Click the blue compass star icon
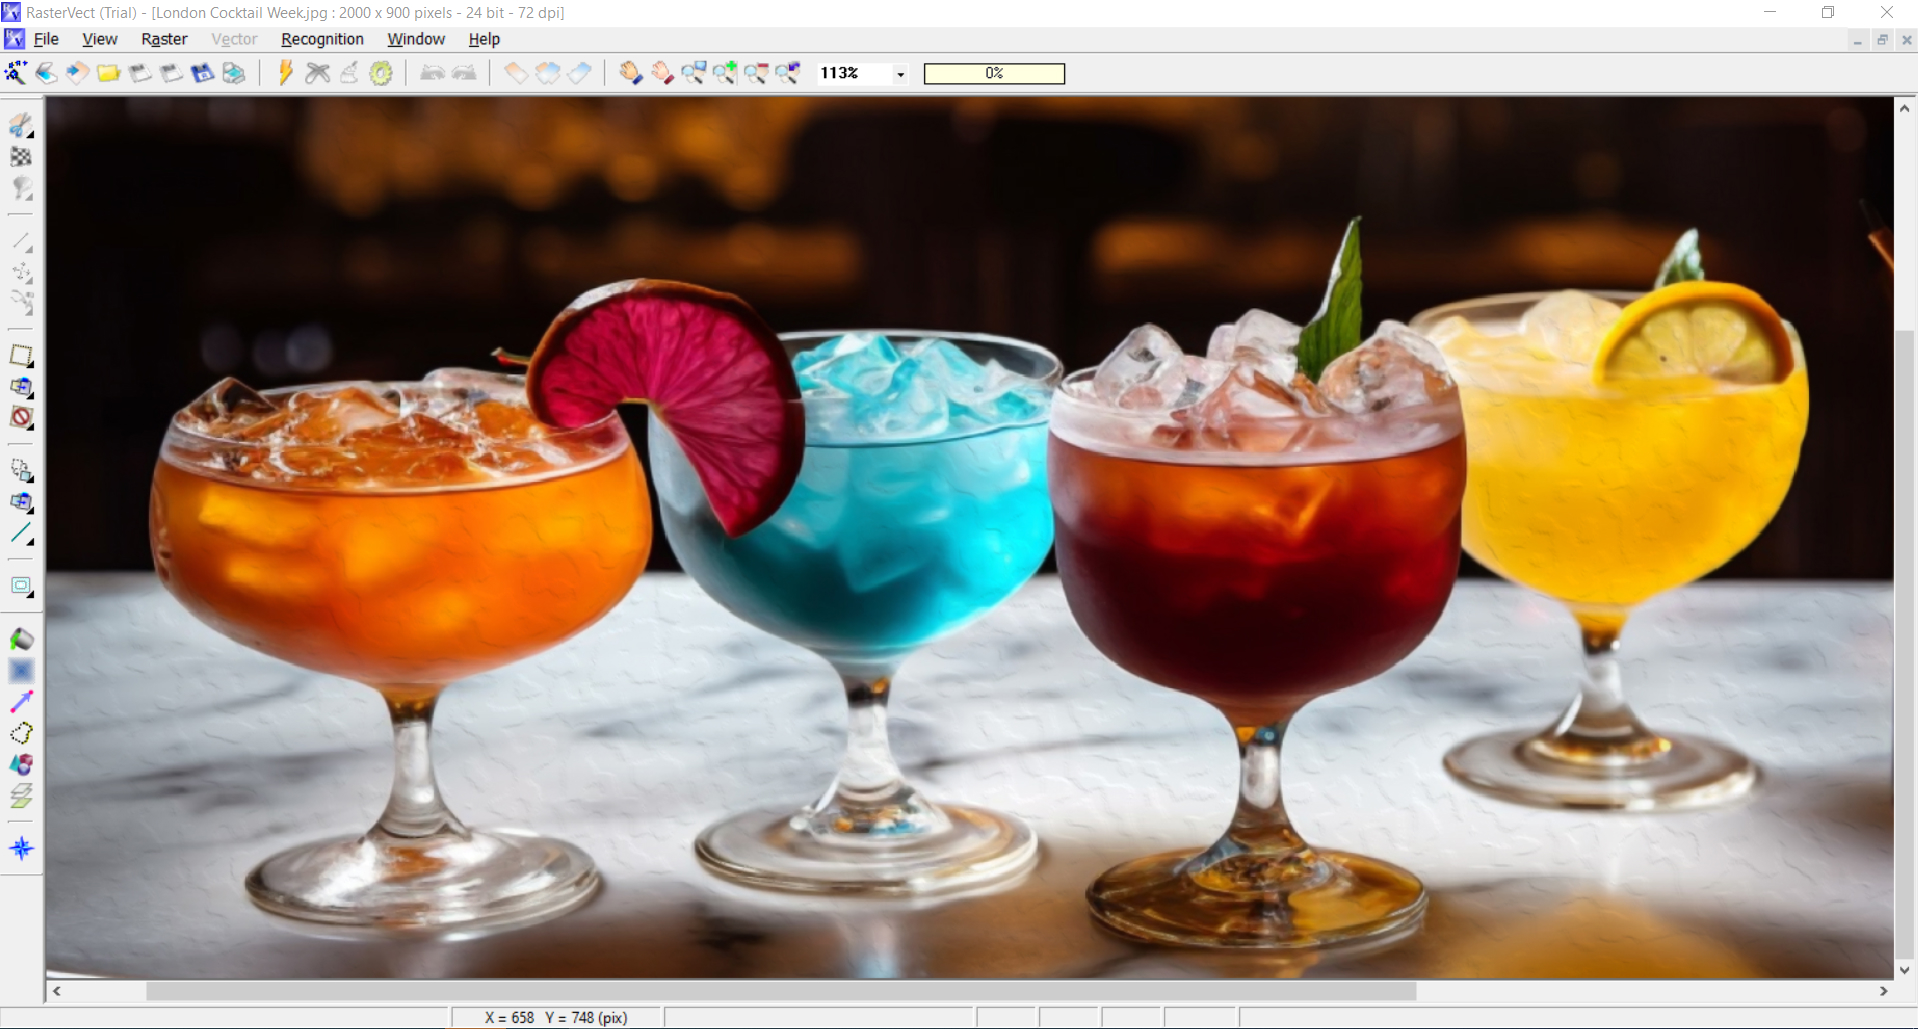The height and width of the screenshot is (1029, 1918). 22,849
